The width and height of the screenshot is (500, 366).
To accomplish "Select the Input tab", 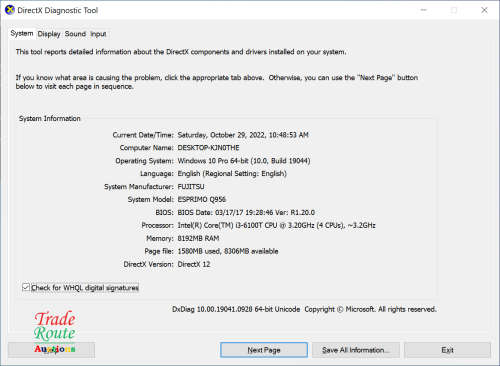I will 98,34.
